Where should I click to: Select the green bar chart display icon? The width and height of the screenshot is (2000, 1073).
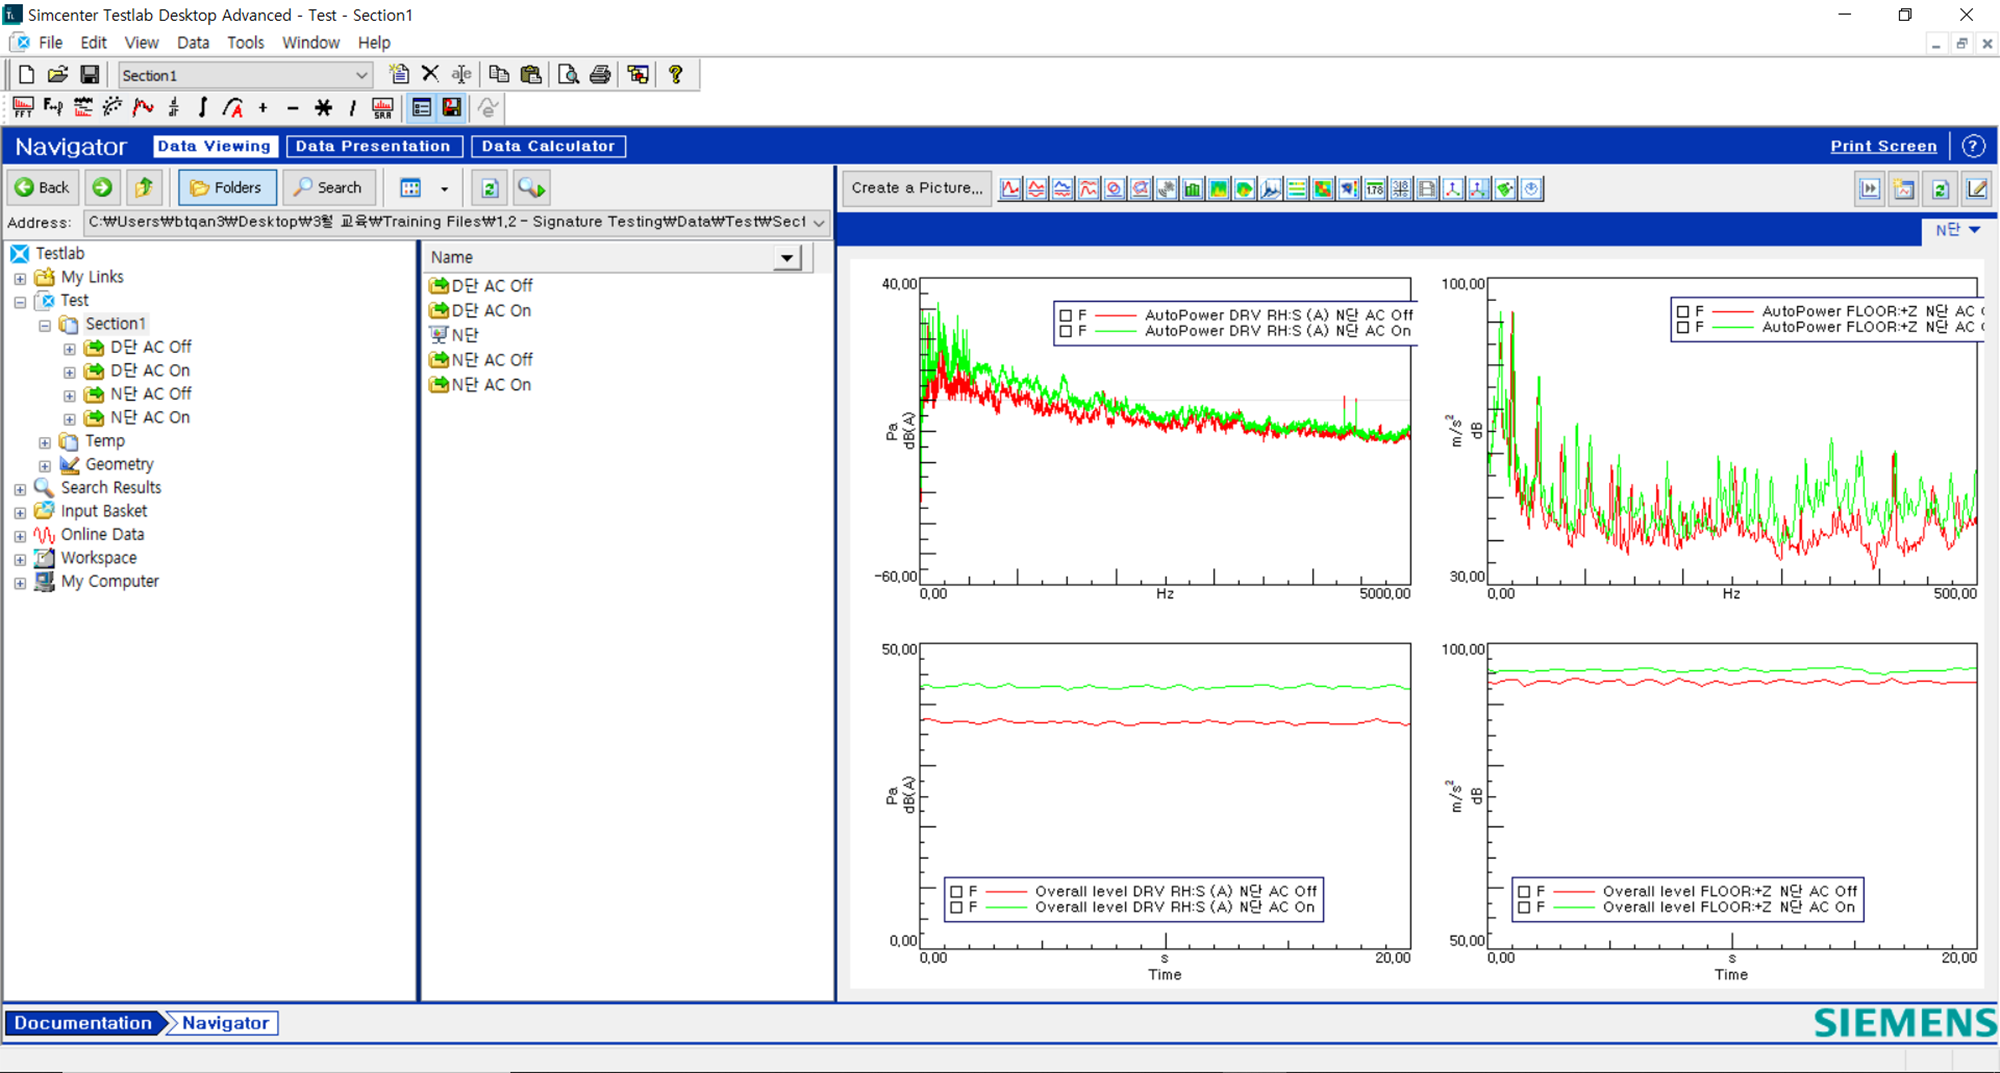tap(1192, 188)
